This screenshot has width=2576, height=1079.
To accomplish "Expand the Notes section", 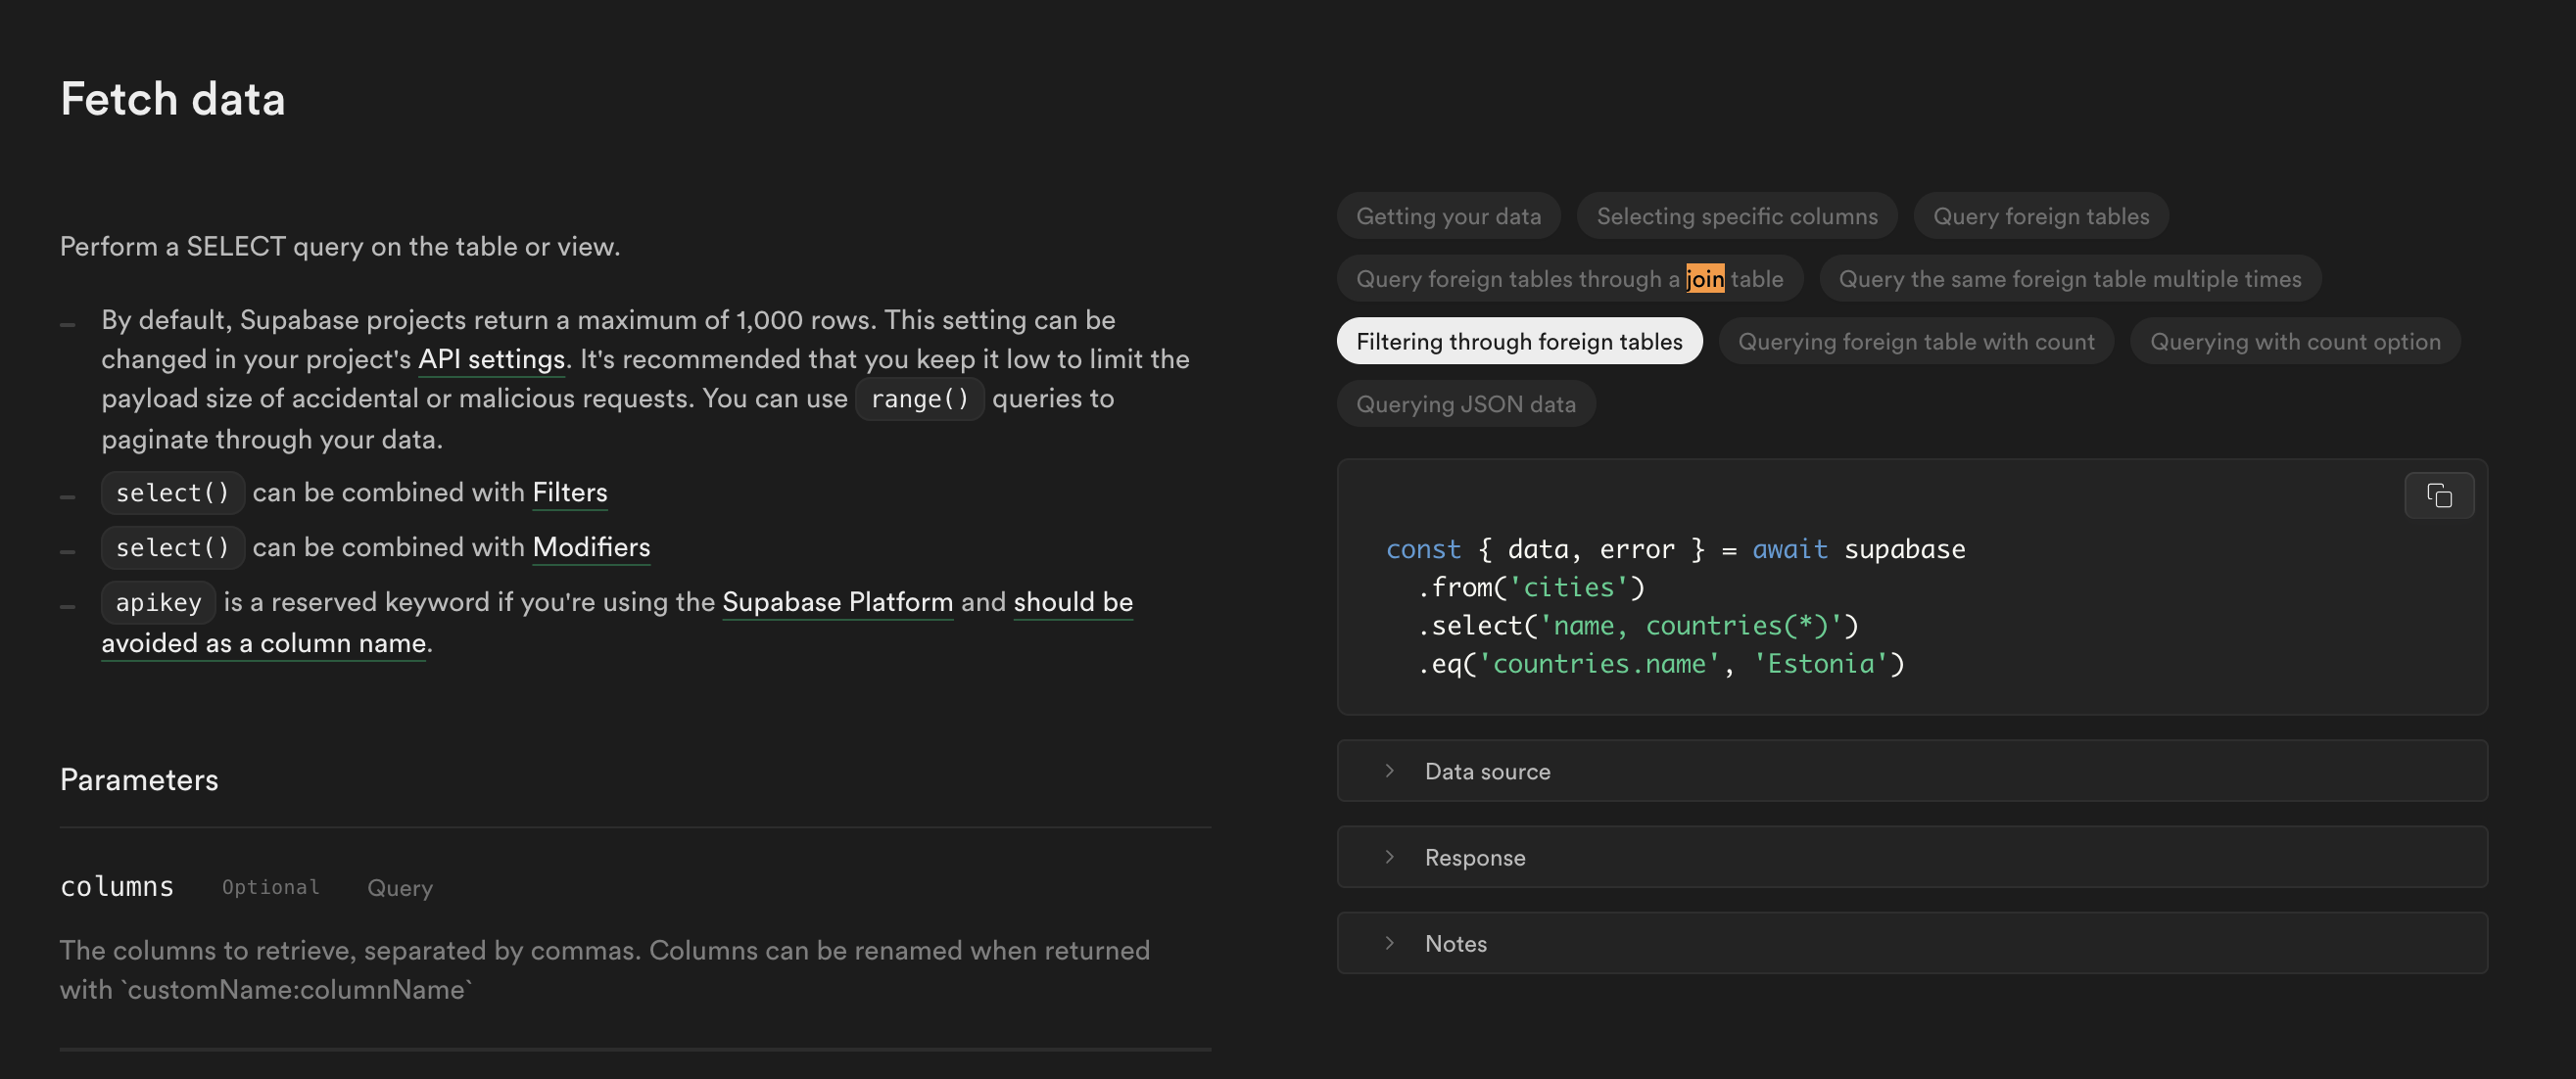I will click(x=1455, y=943).
